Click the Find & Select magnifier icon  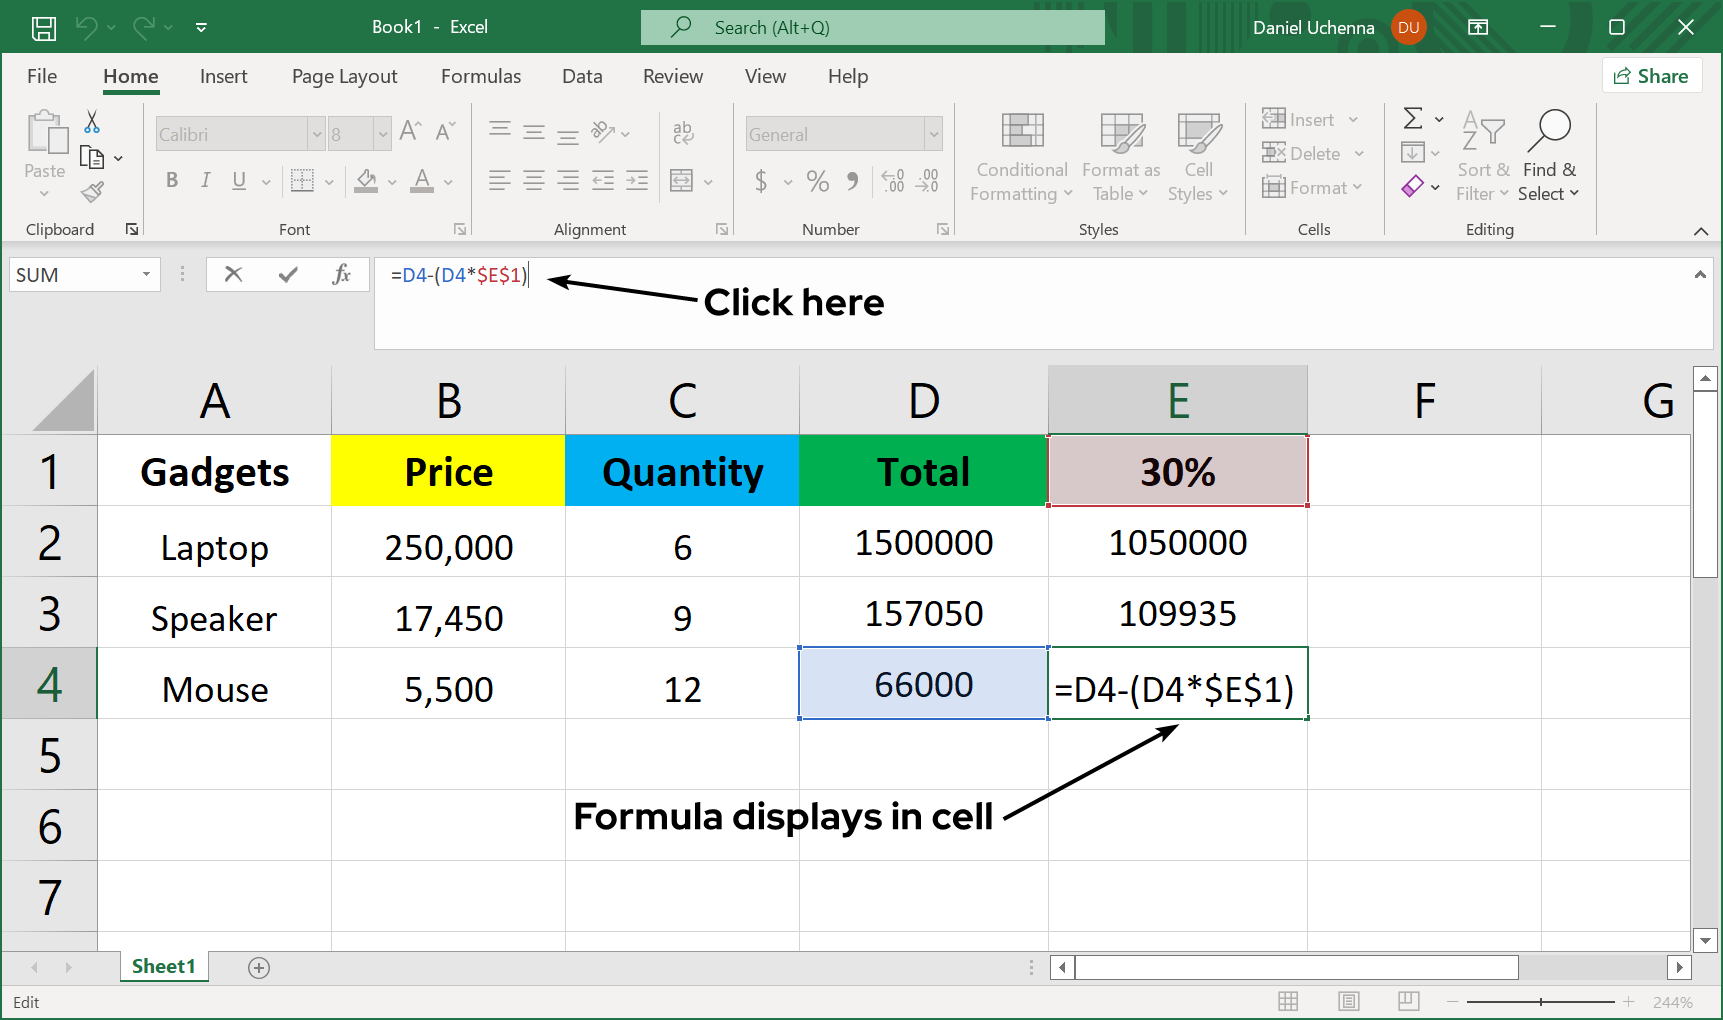pos(1549,130)
